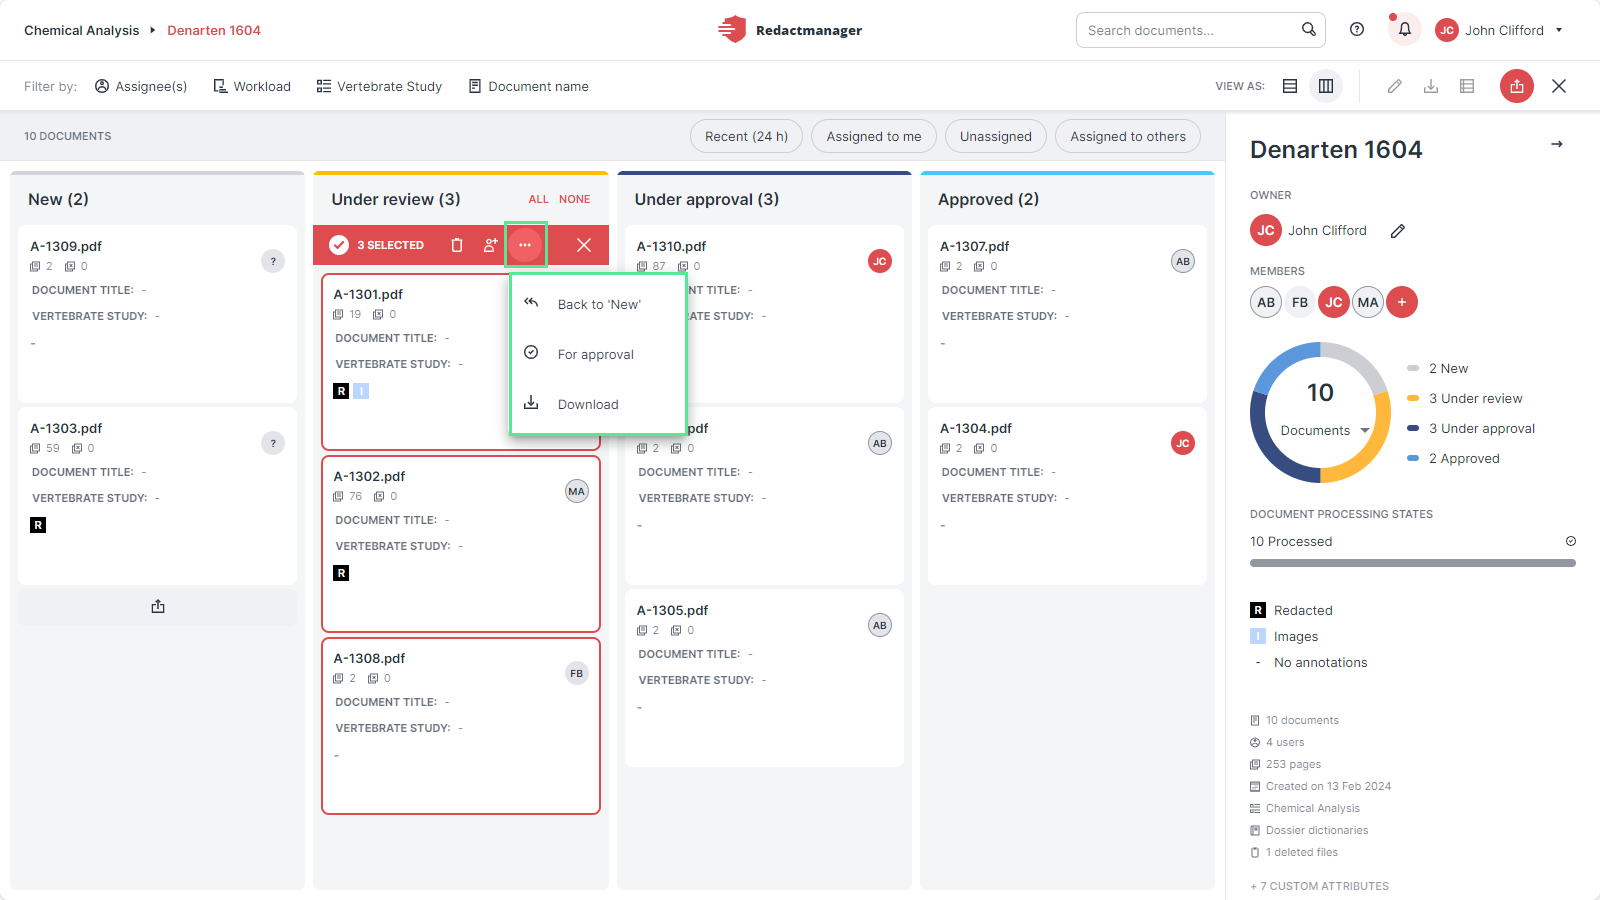Viewport: 1600px width, 900px height.
Task: Click the upload icon under New column
Action: [158, 607]
